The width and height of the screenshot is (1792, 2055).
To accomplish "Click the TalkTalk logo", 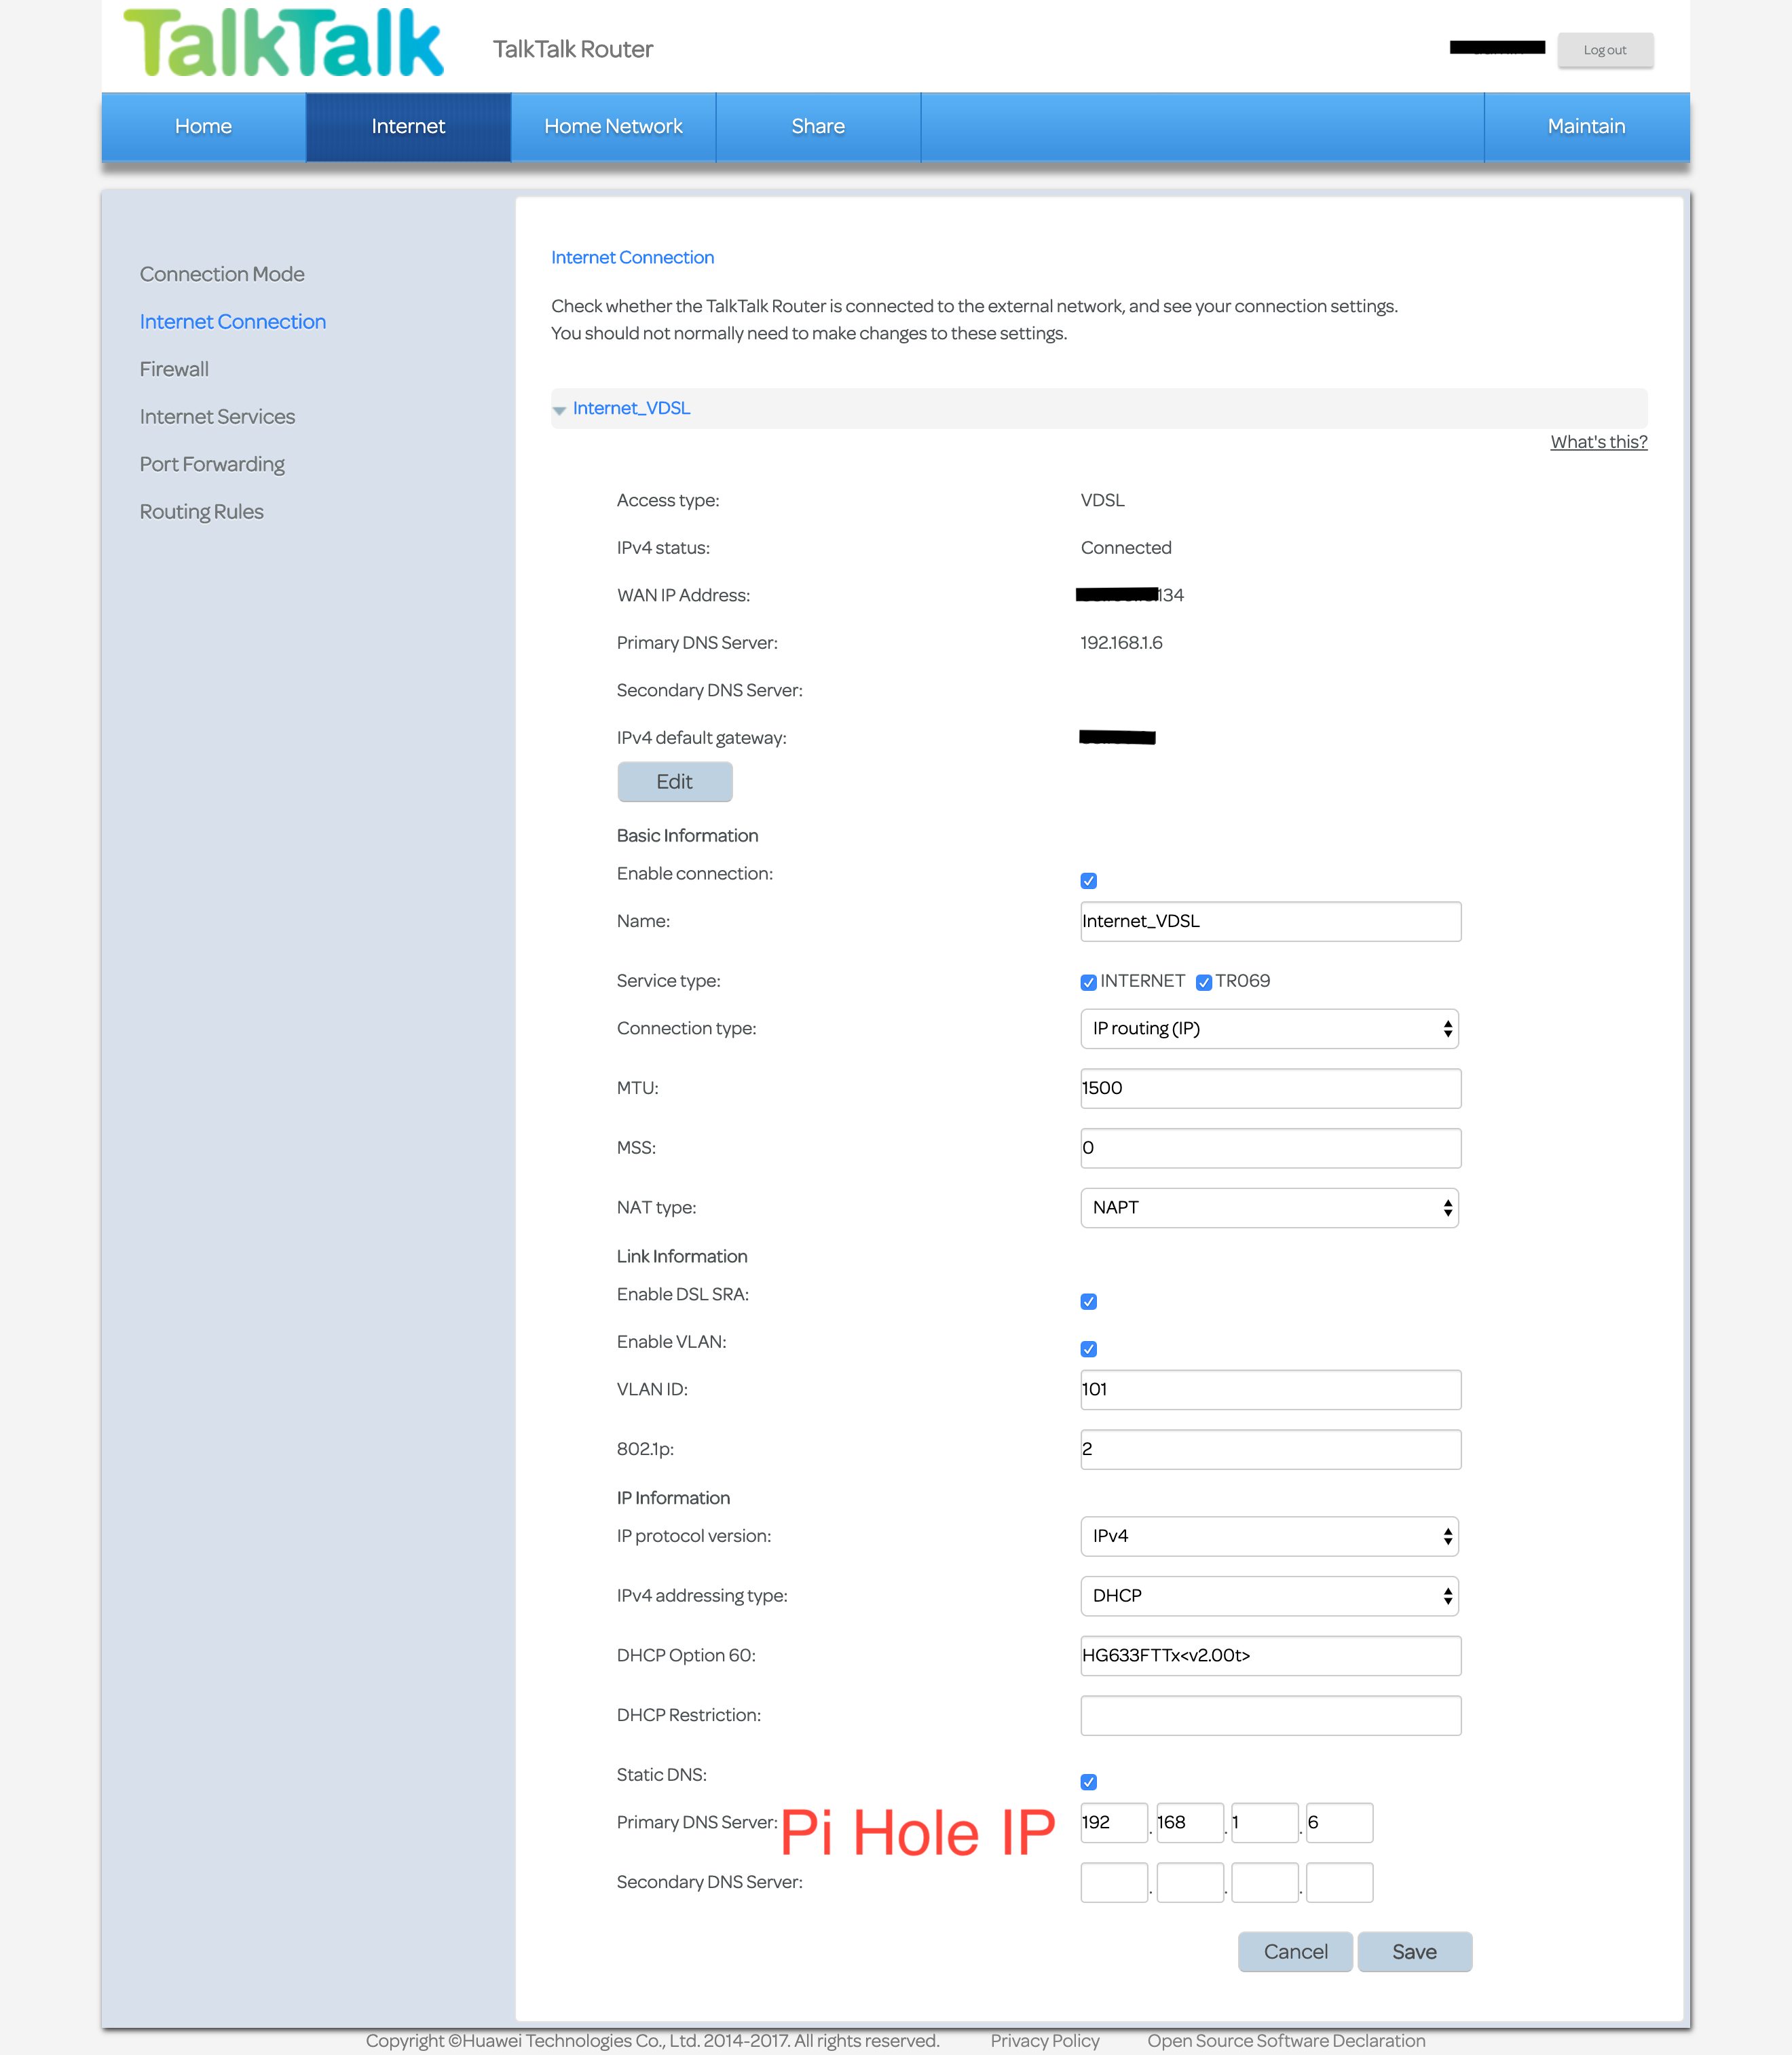I will point(283,43).
